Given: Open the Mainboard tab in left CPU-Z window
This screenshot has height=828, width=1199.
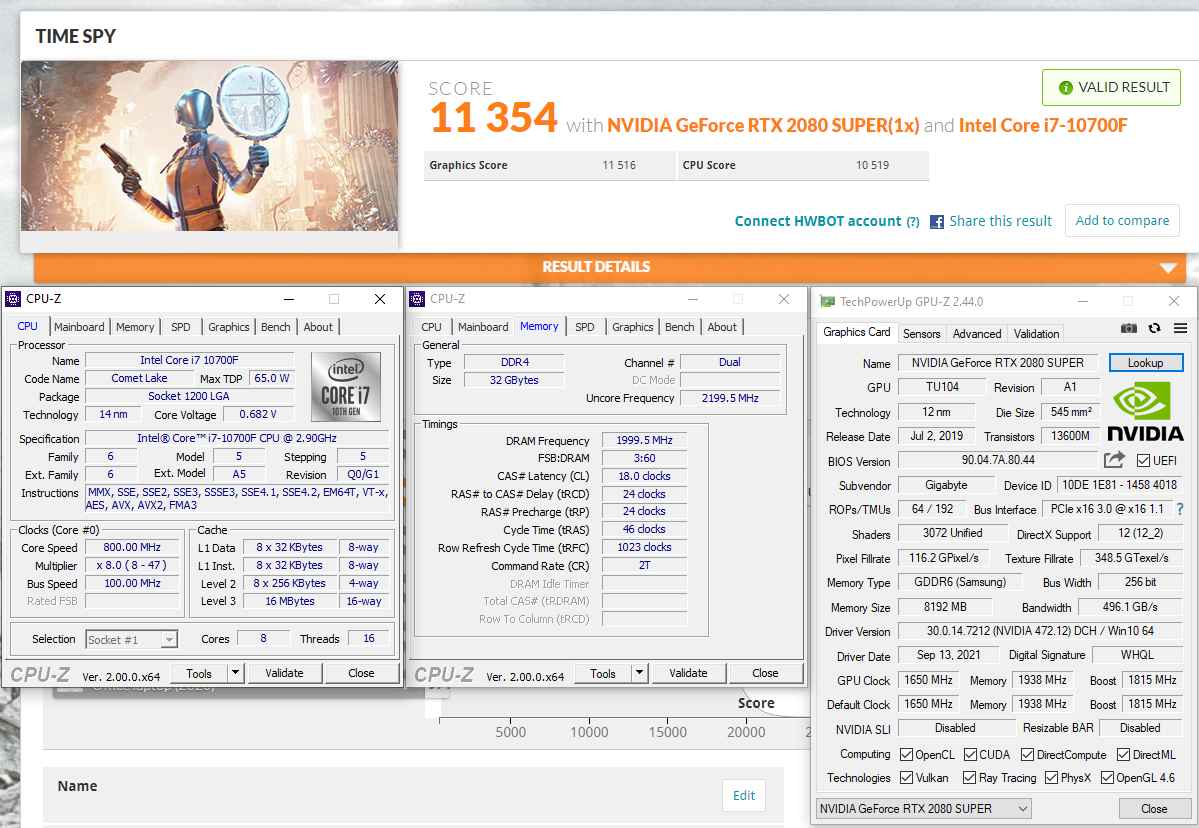Looking at the screenshot, I should [x=79, y=327].
